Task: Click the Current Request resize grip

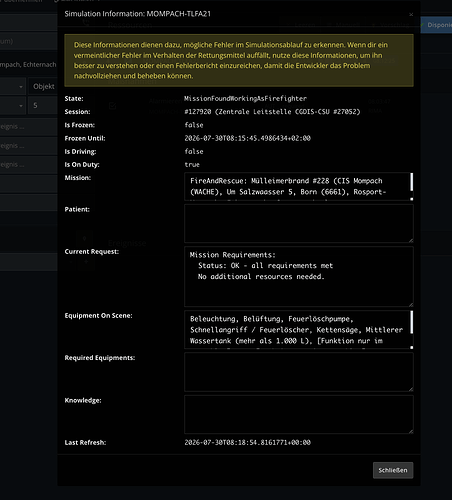Action: pos(411,304)
